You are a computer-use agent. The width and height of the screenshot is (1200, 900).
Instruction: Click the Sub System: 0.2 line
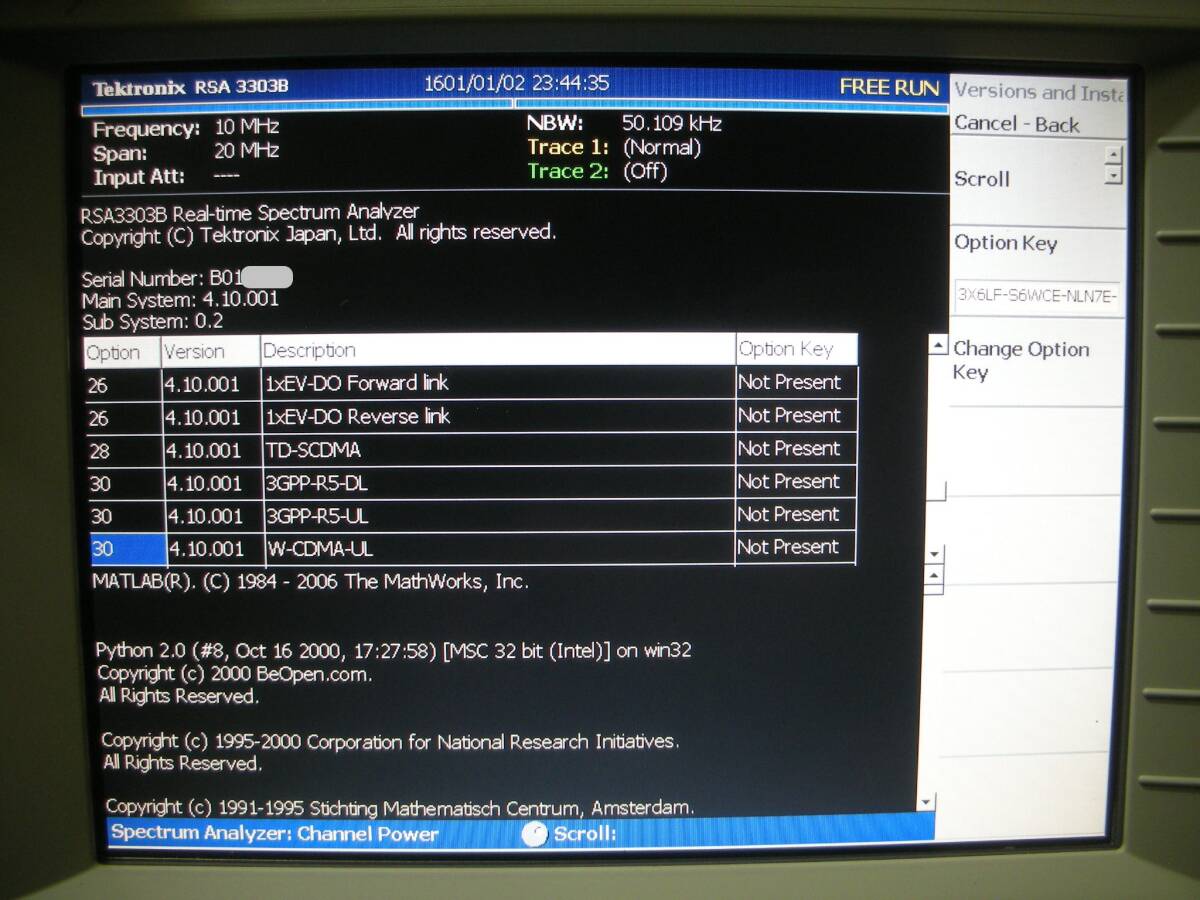[x=152, y=322]
